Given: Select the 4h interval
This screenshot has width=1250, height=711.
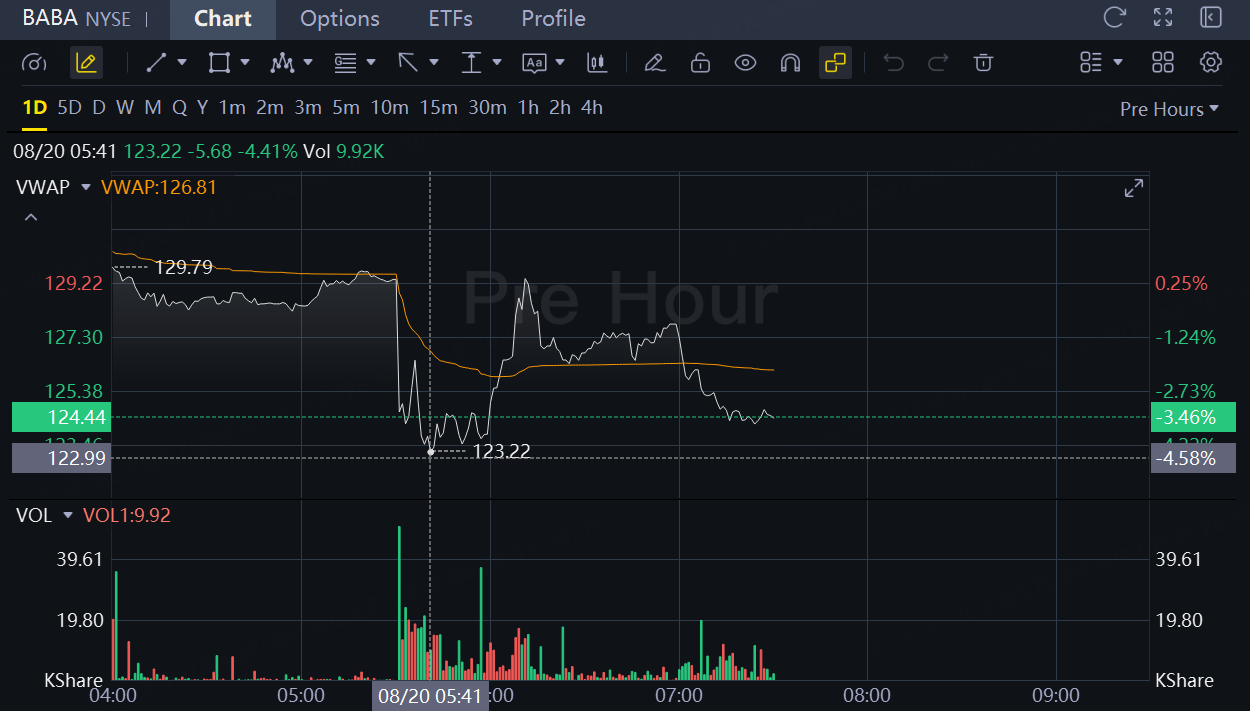Looking at the screenshot, I should tap(592, 108).
